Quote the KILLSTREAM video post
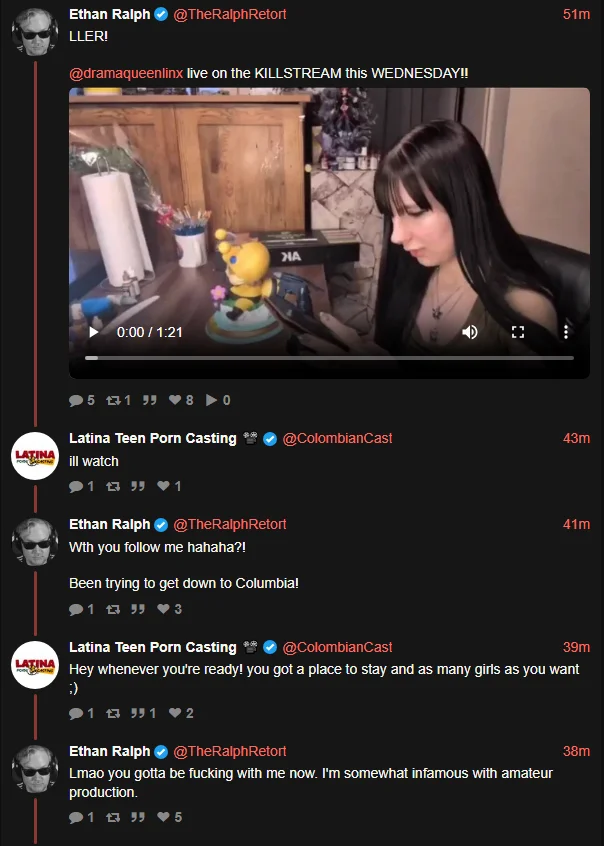Screen dimensions: 604x846 (x=150, y=400)
